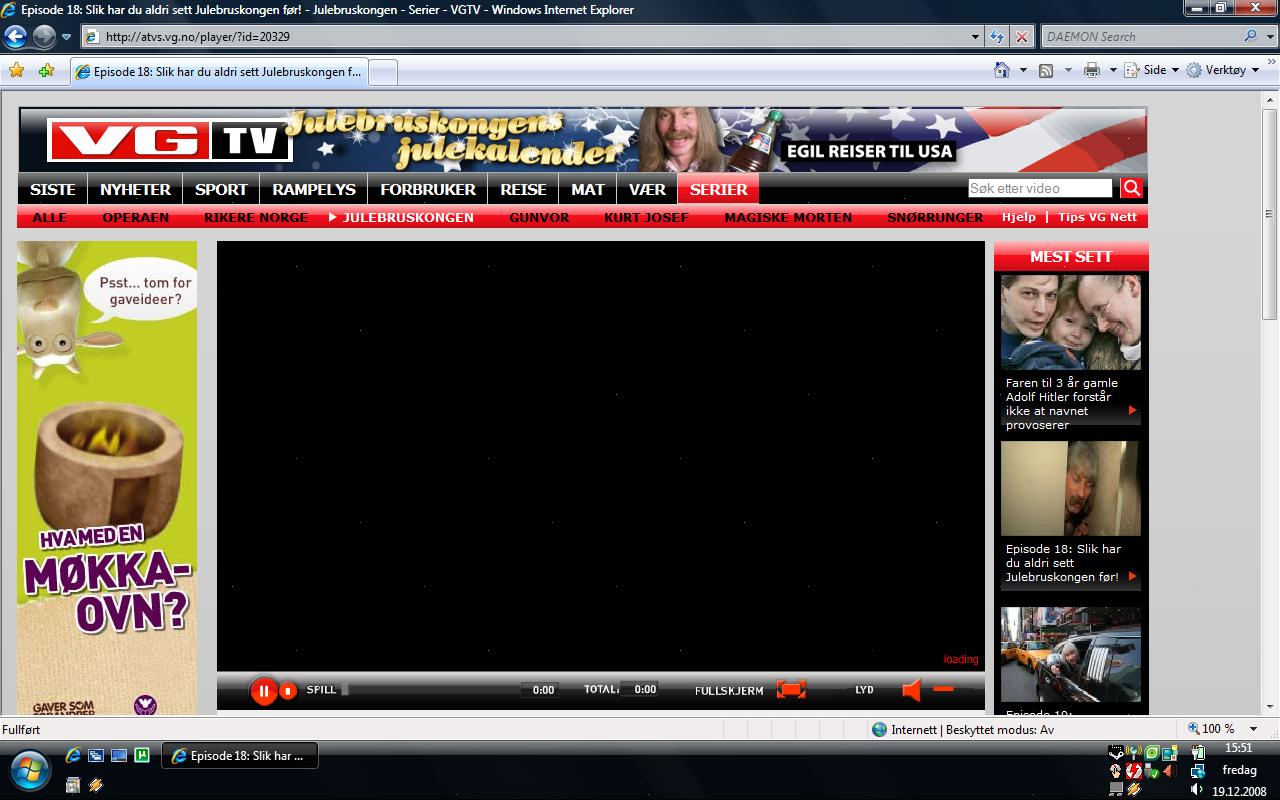Image resolution: width=1280 pixels, height=800 pixels.
Task: Select the SERIER section tab
Action: tap(718, 189)
